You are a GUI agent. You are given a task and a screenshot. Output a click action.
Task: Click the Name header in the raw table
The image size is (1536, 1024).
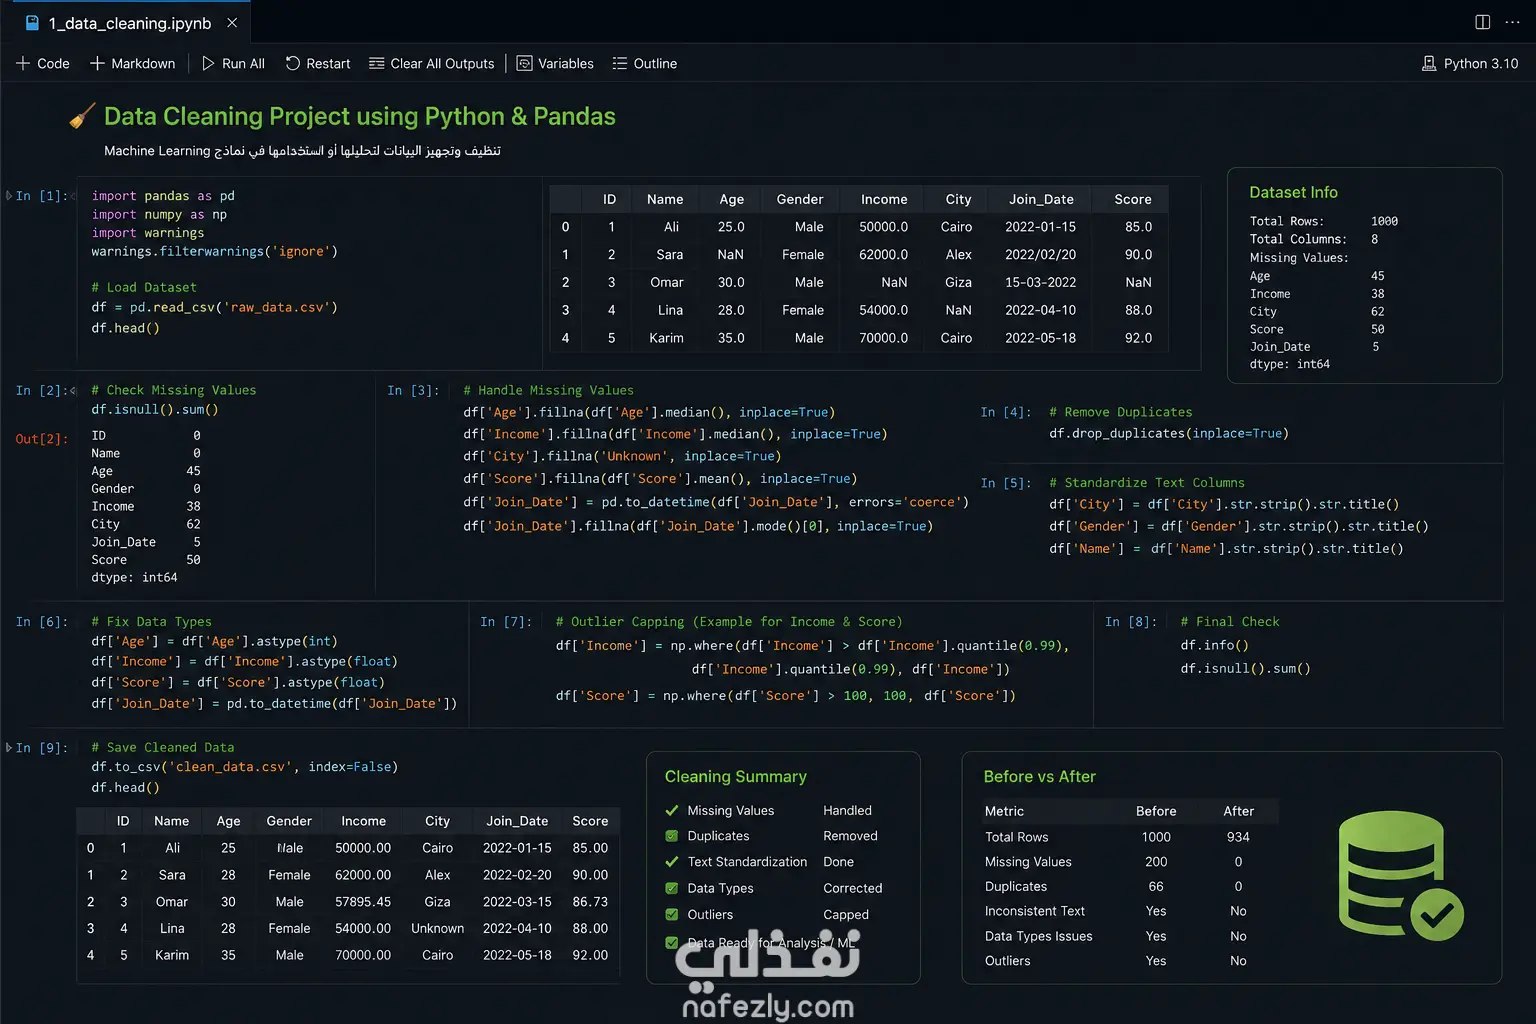tap(665, 199)
